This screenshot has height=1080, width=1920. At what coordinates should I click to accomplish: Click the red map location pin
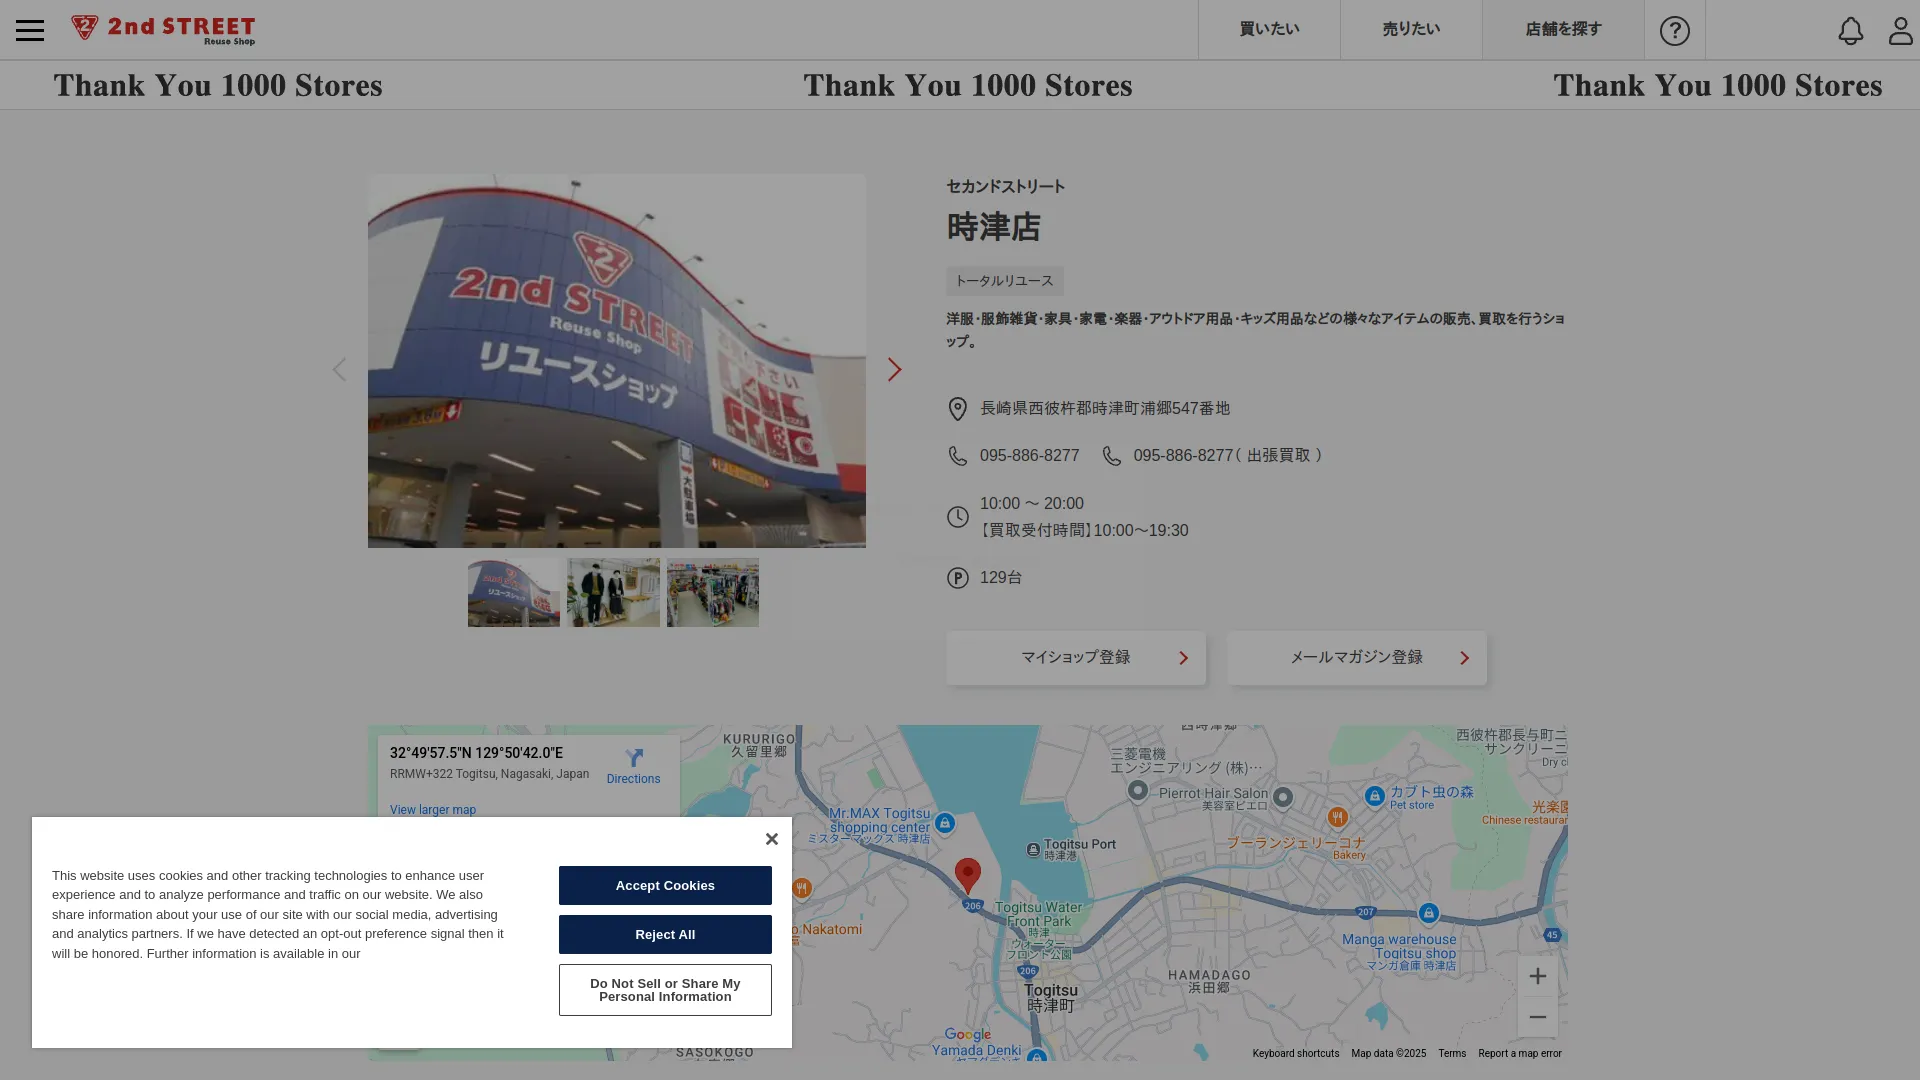pos(967,875)
